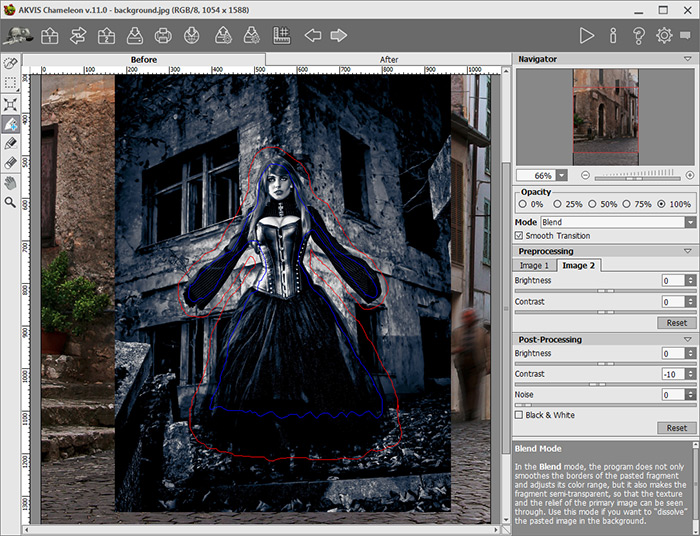Open the preferences gear icon
Screen dimensions: 700x536
(x=664, y=36)
